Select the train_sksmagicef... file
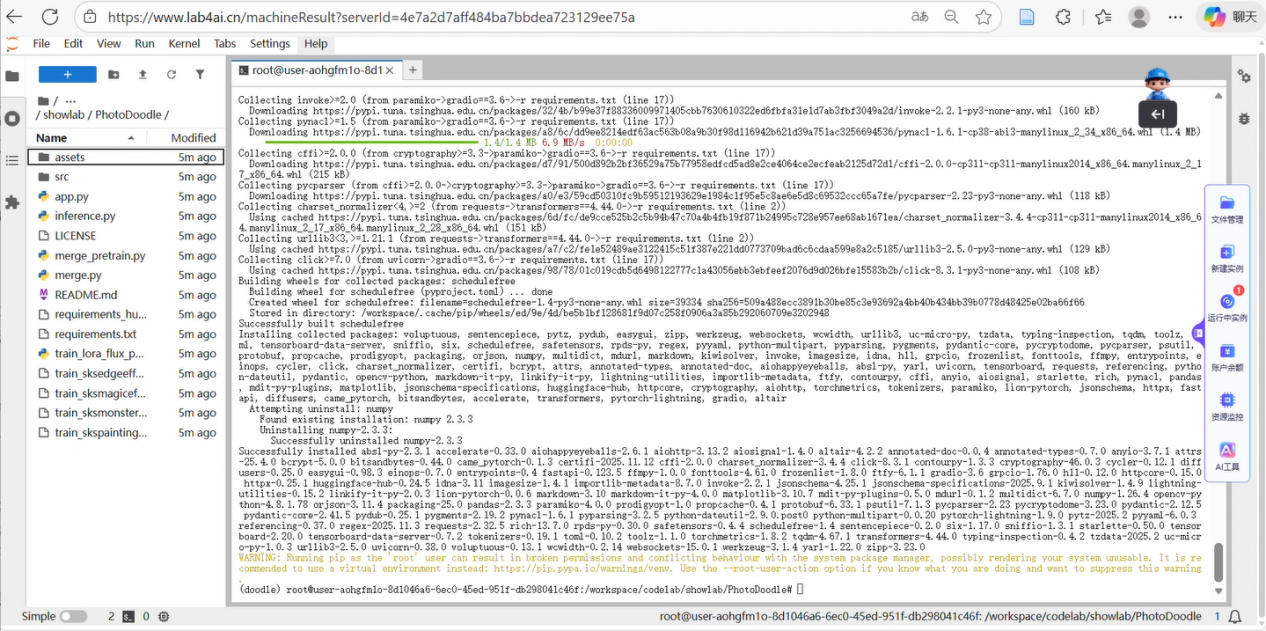Image resolution: width=1266 pixels, height=631 pixels. point(126,393)
